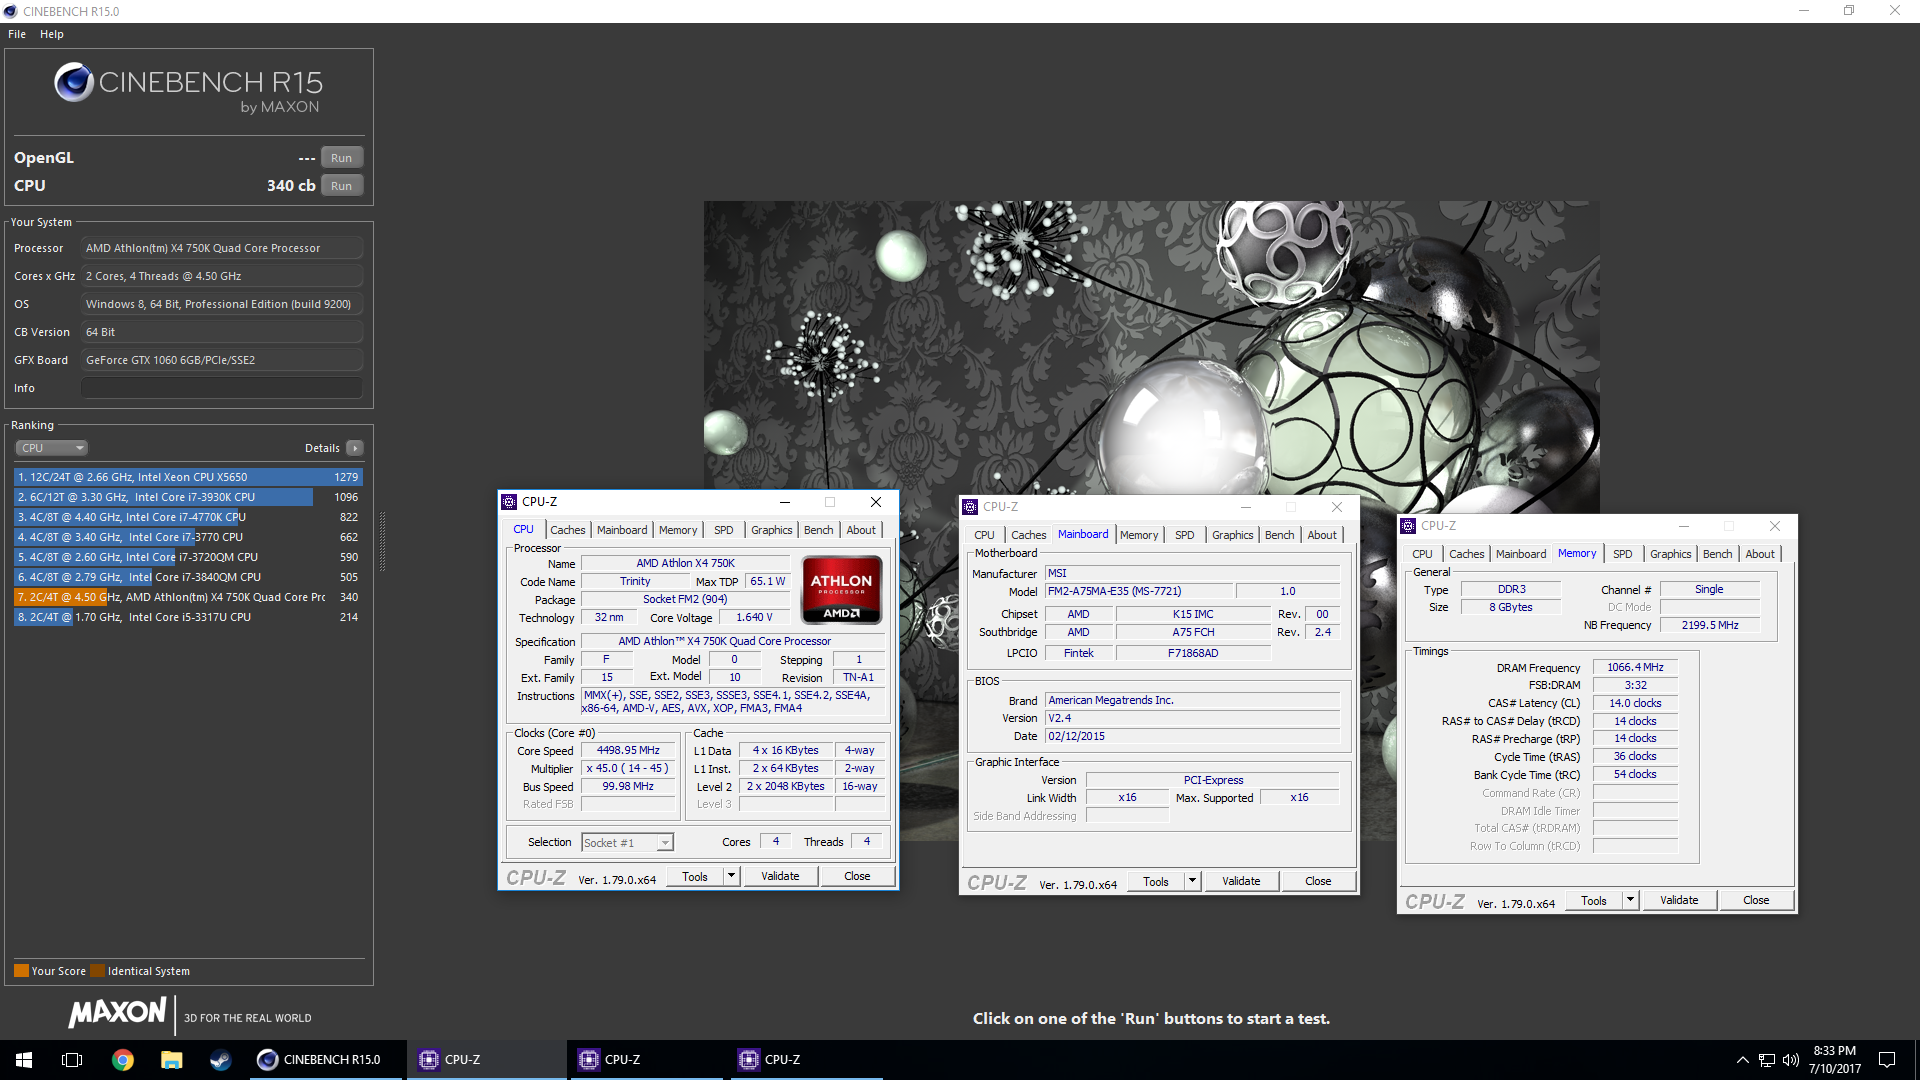Click Validate in the first CPU-Z window
The height and width of the screenshot is (1080, 1920).
(780, 877)
